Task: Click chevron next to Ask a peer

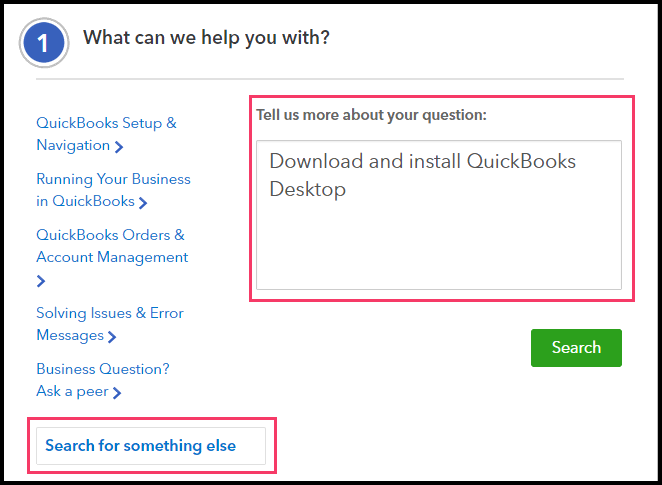Action: coord(117,393)
